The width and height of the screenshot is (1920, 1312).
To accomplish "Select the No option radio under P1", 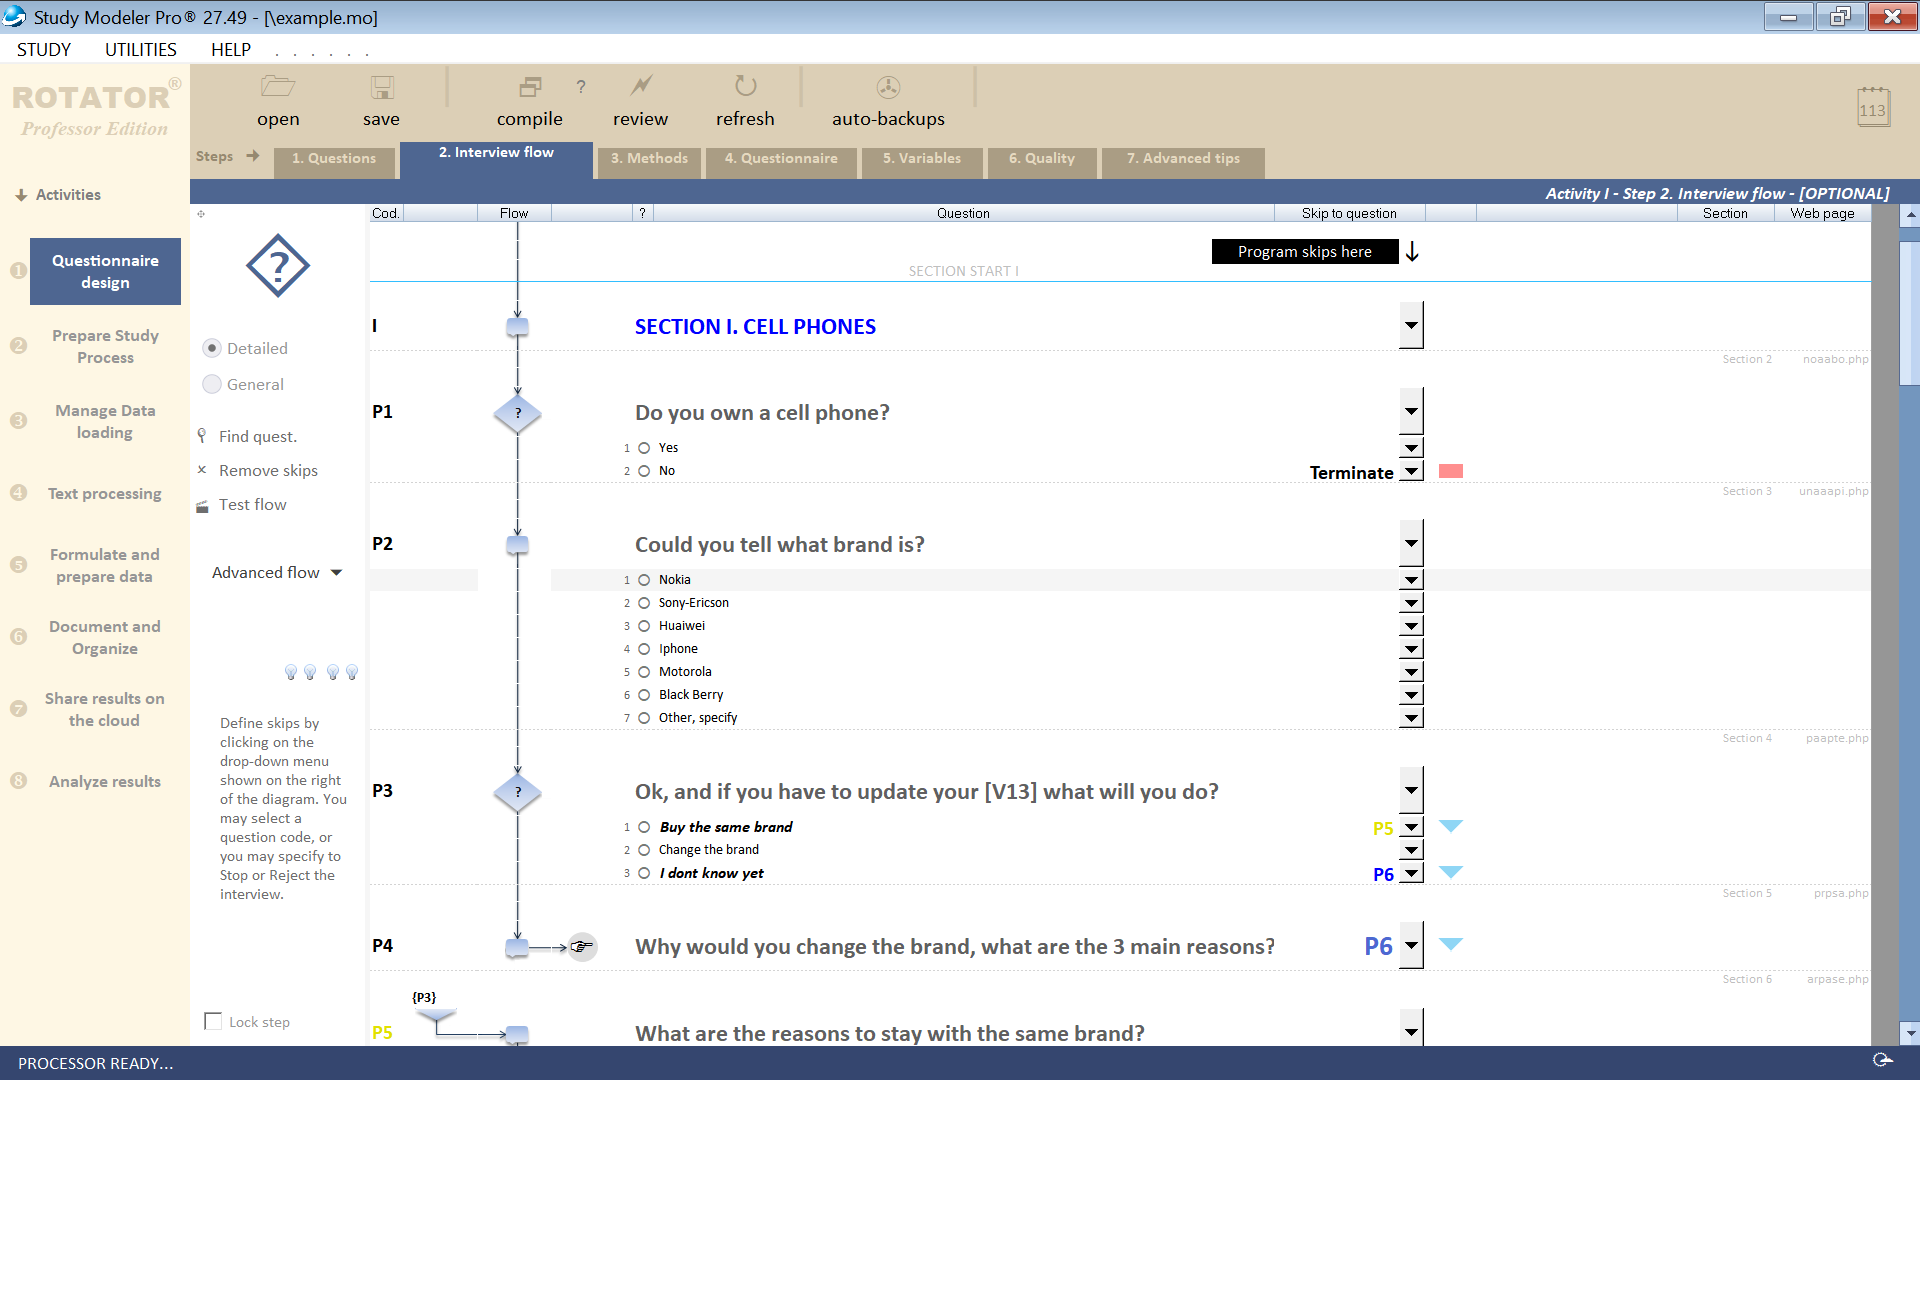I will [644, 471].
